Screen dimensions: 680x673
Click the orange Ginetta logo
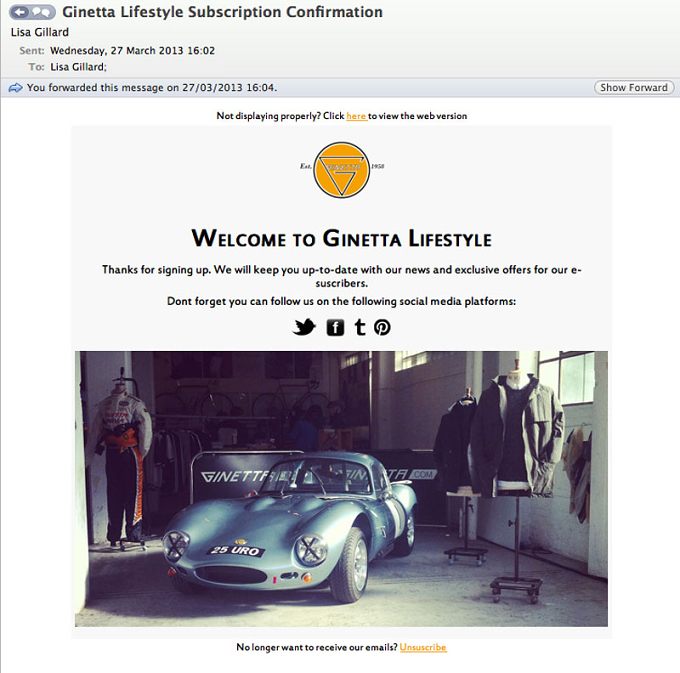(342, 170)
